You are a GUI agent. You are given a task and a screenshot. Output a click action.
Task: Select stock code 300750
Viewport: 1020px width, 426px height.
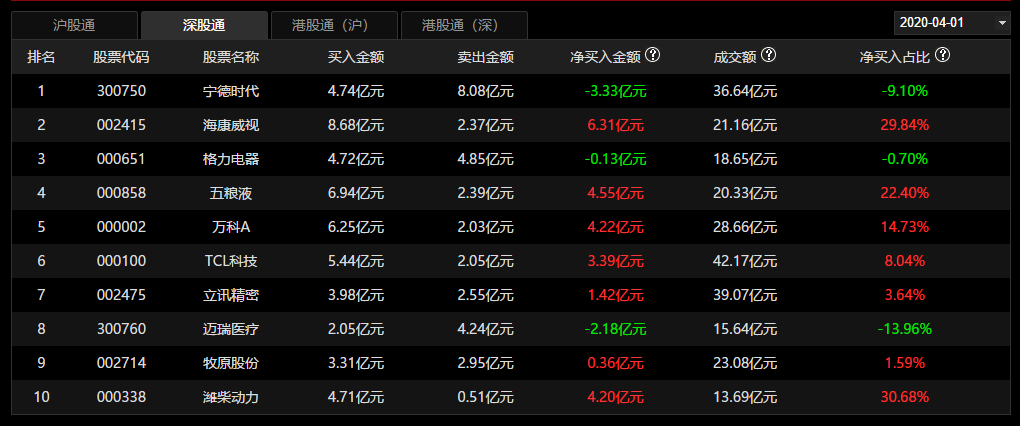click(x=121, y=91)
